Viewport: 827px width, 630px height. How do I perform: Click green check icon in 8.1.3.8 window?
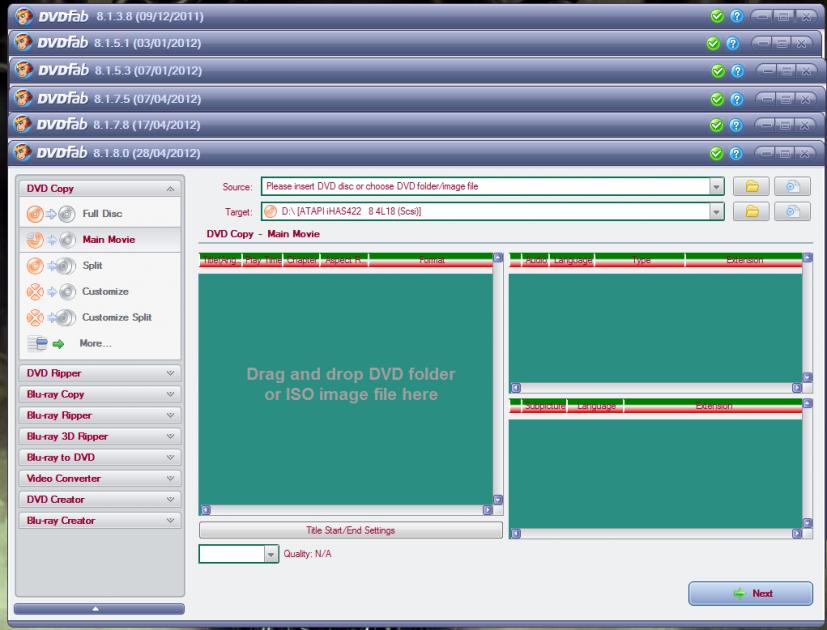point(717,16)
